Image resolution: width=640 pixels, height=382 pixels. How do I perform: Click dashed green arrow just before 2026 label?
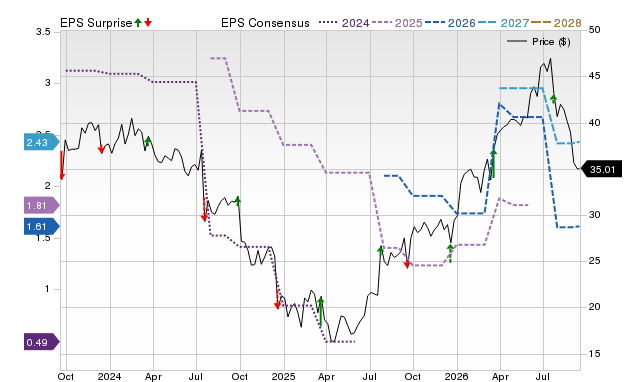coord(450,253)
